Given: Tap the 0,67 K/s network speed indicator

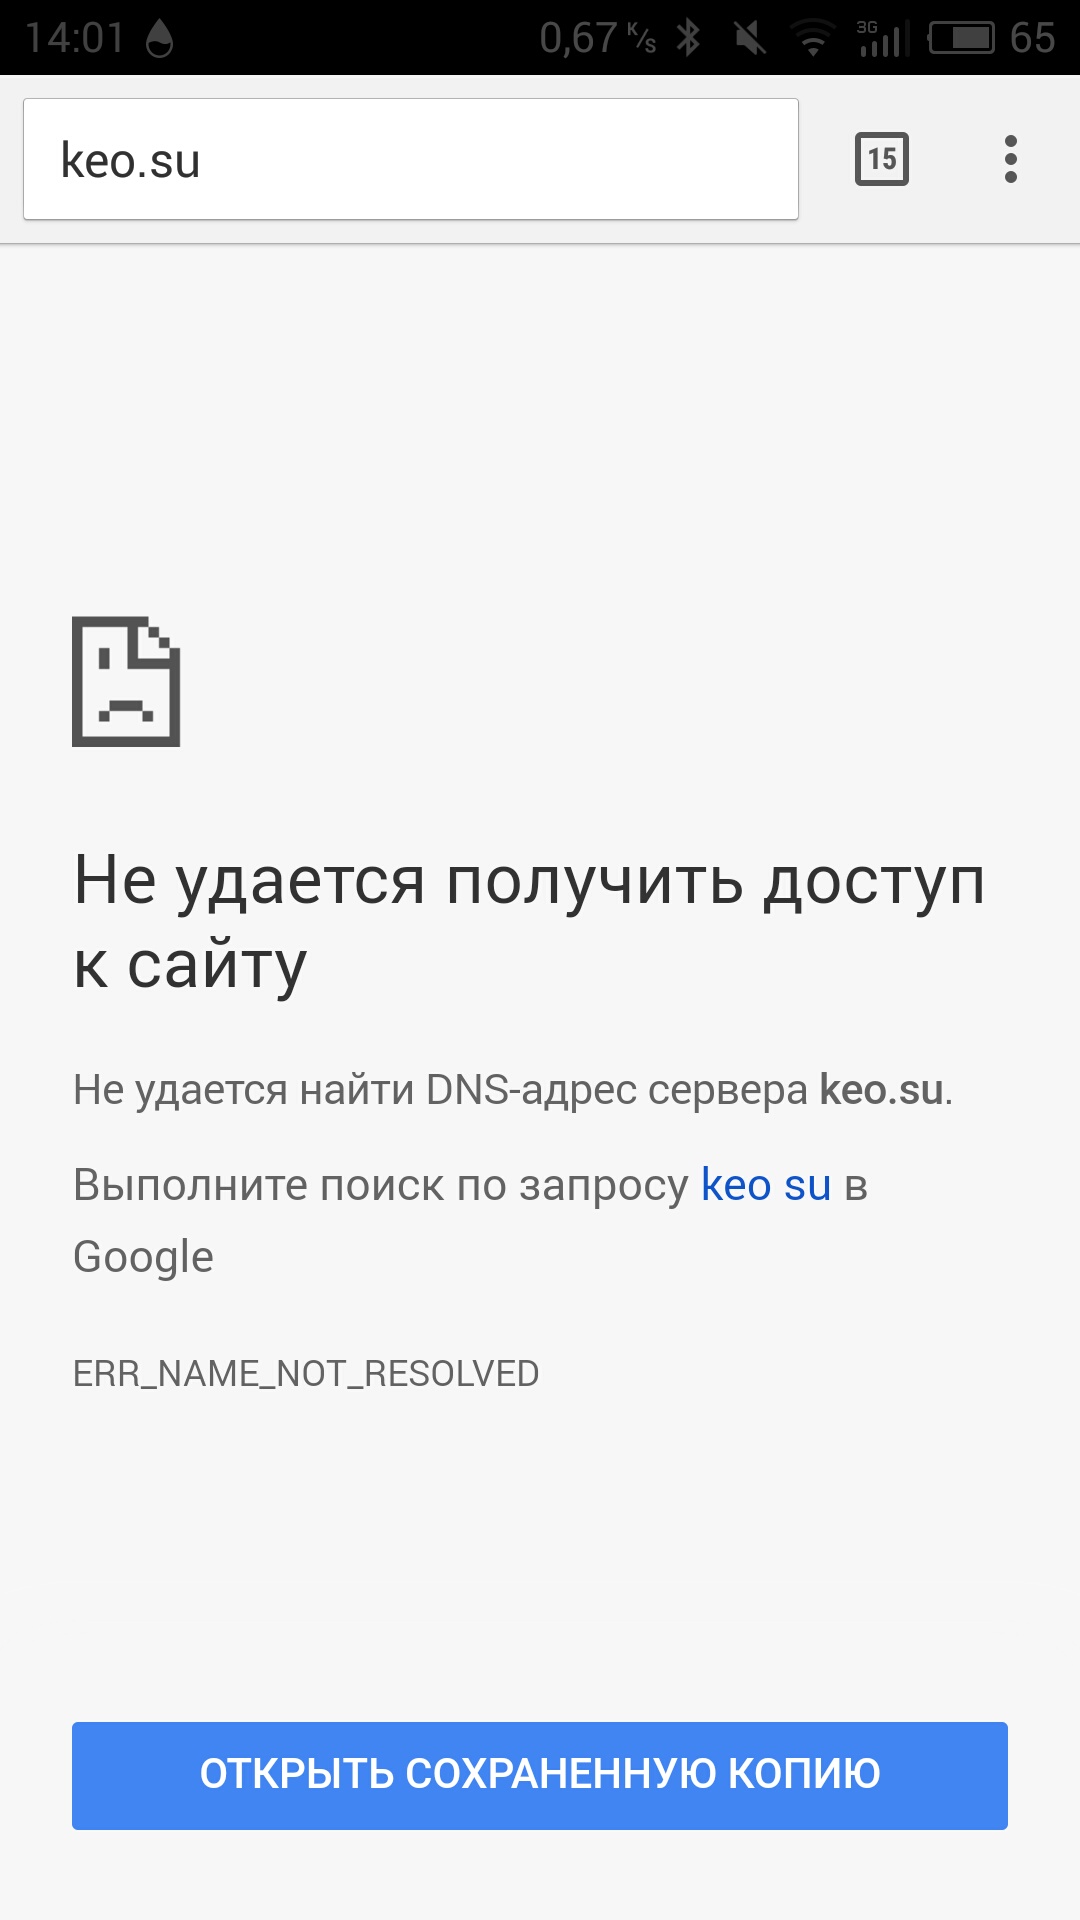Looking at the screenshot, I should pos(597,38).
